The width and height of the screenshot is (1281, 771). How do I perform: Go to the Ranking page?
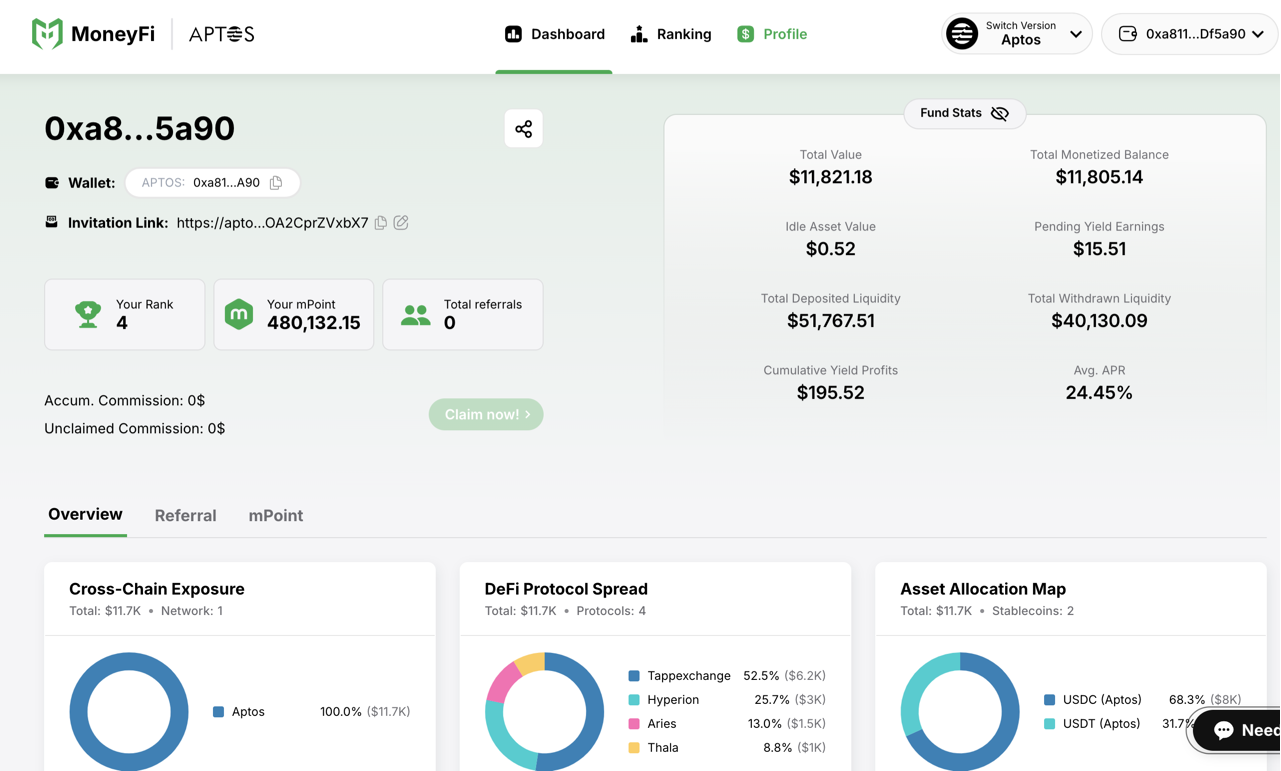tap(671, 34)
